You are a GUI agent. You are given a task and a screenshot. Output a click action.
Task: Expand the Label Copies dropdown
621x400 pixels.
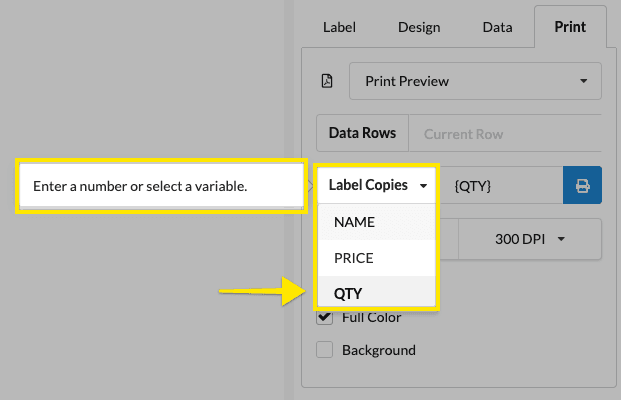click(378, 186)
